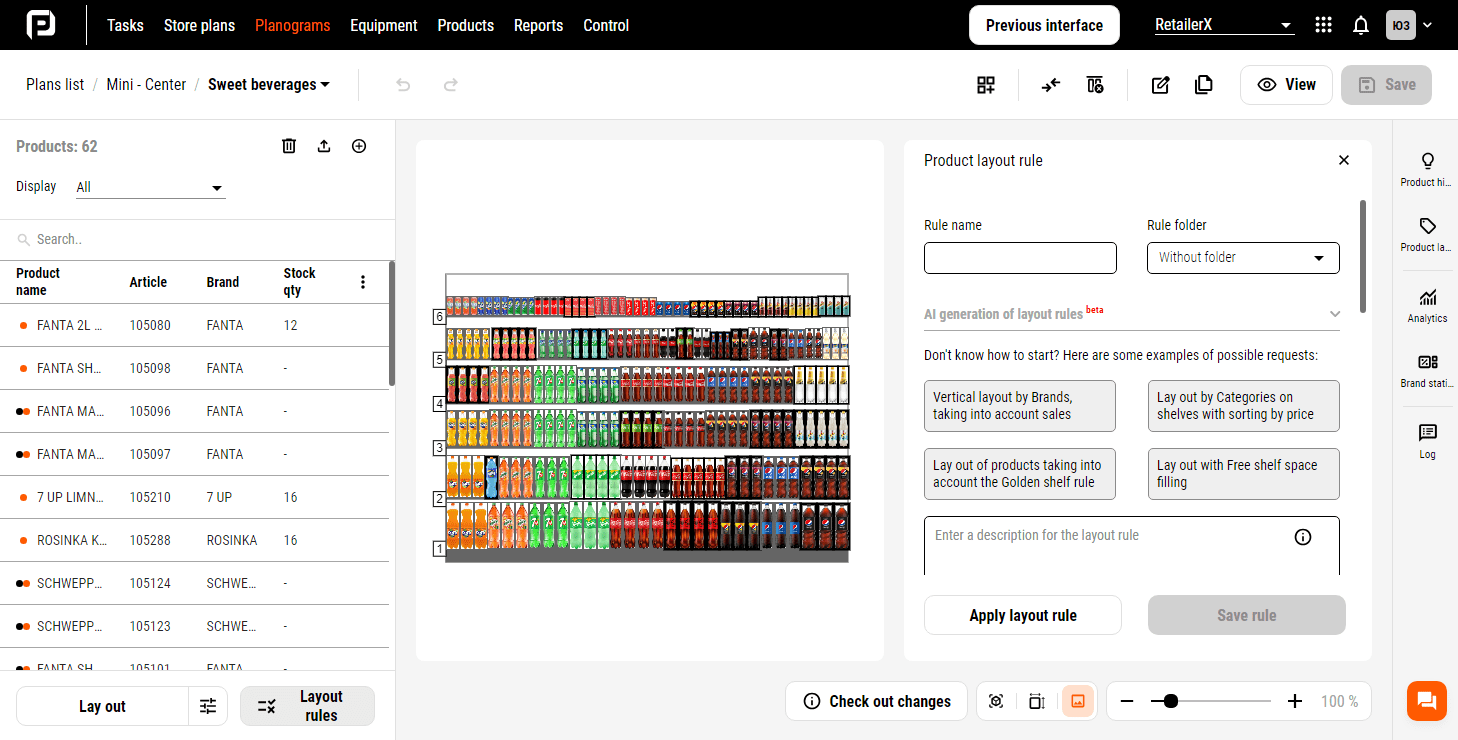The image size is (1458, 740).
Task: Collapse AI generation of layout rules section
Action: [x=1334, y=314]
